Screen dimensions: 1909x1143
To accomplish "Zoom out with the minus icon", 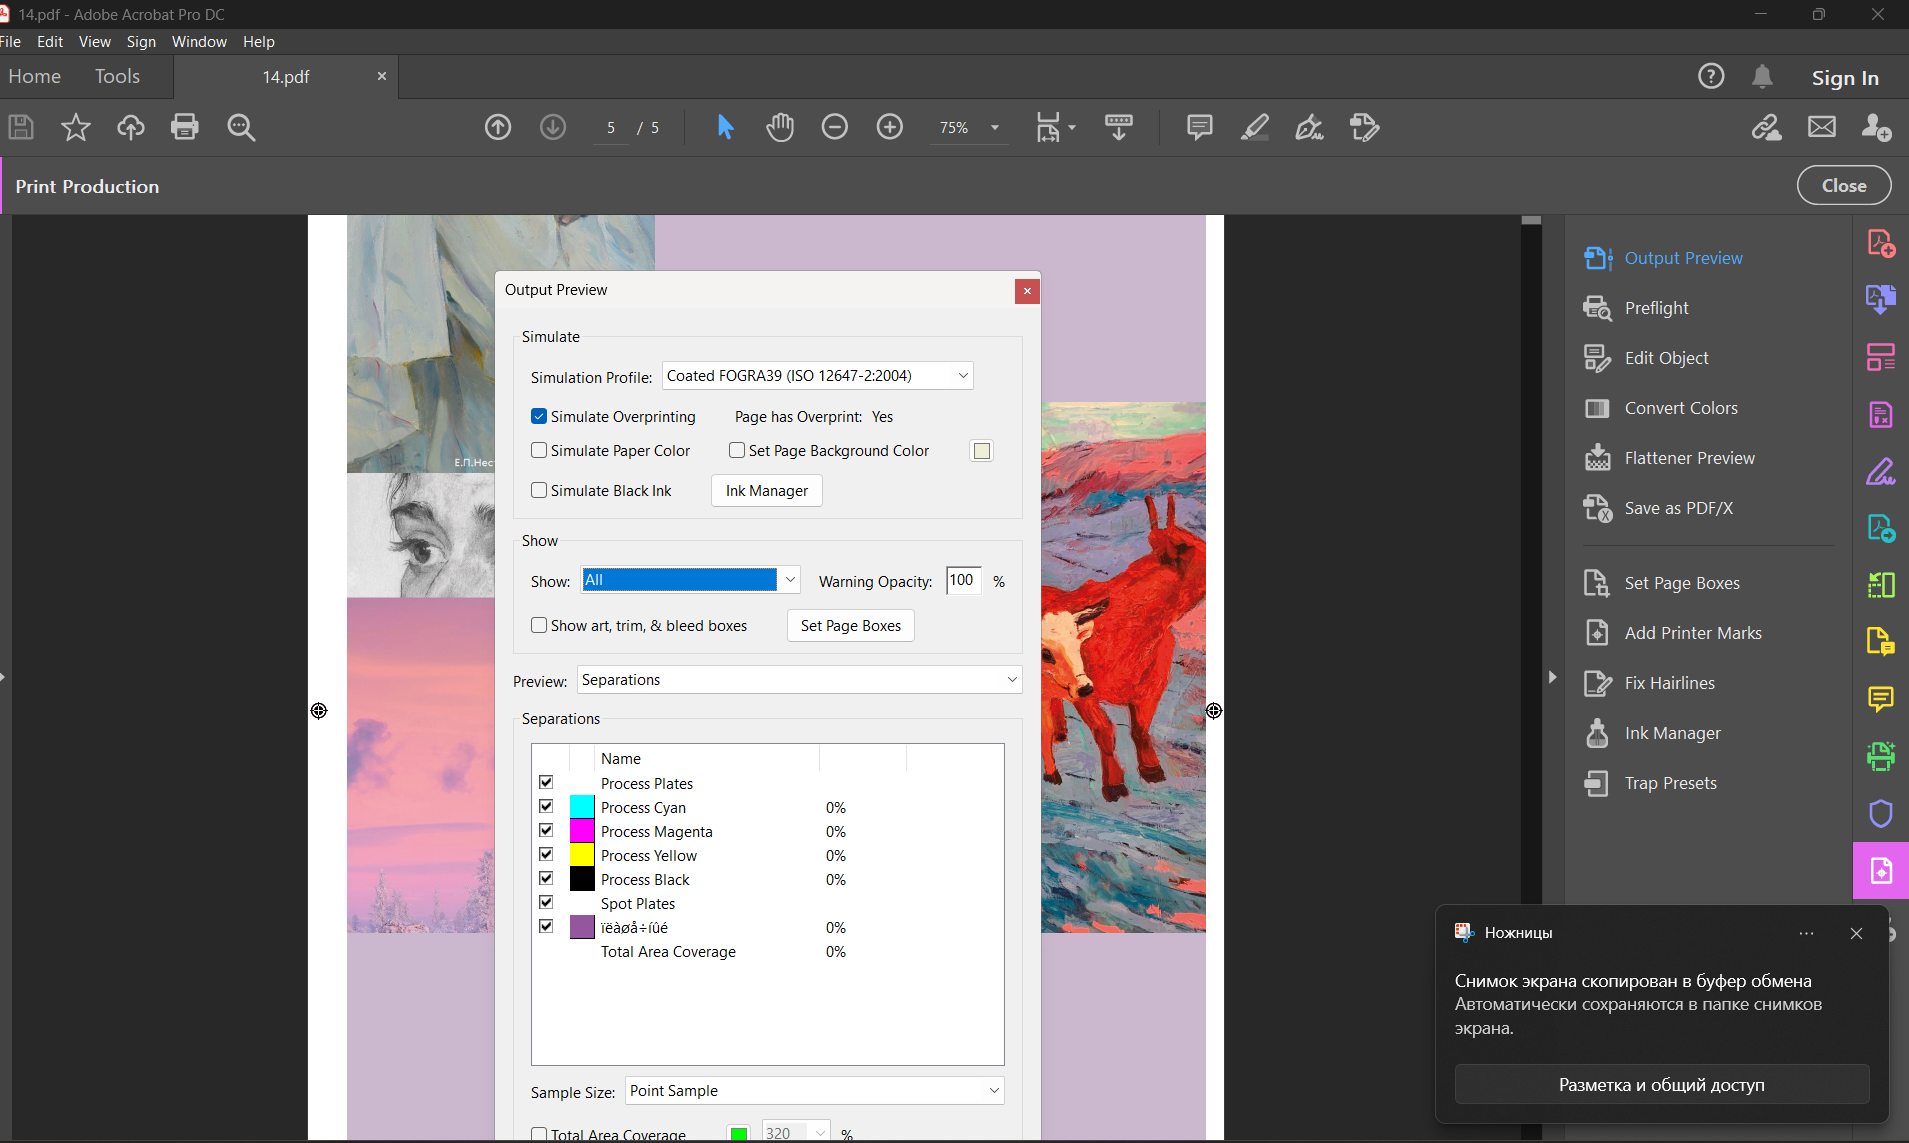I will pyautogui.click(x=835, y=127).
